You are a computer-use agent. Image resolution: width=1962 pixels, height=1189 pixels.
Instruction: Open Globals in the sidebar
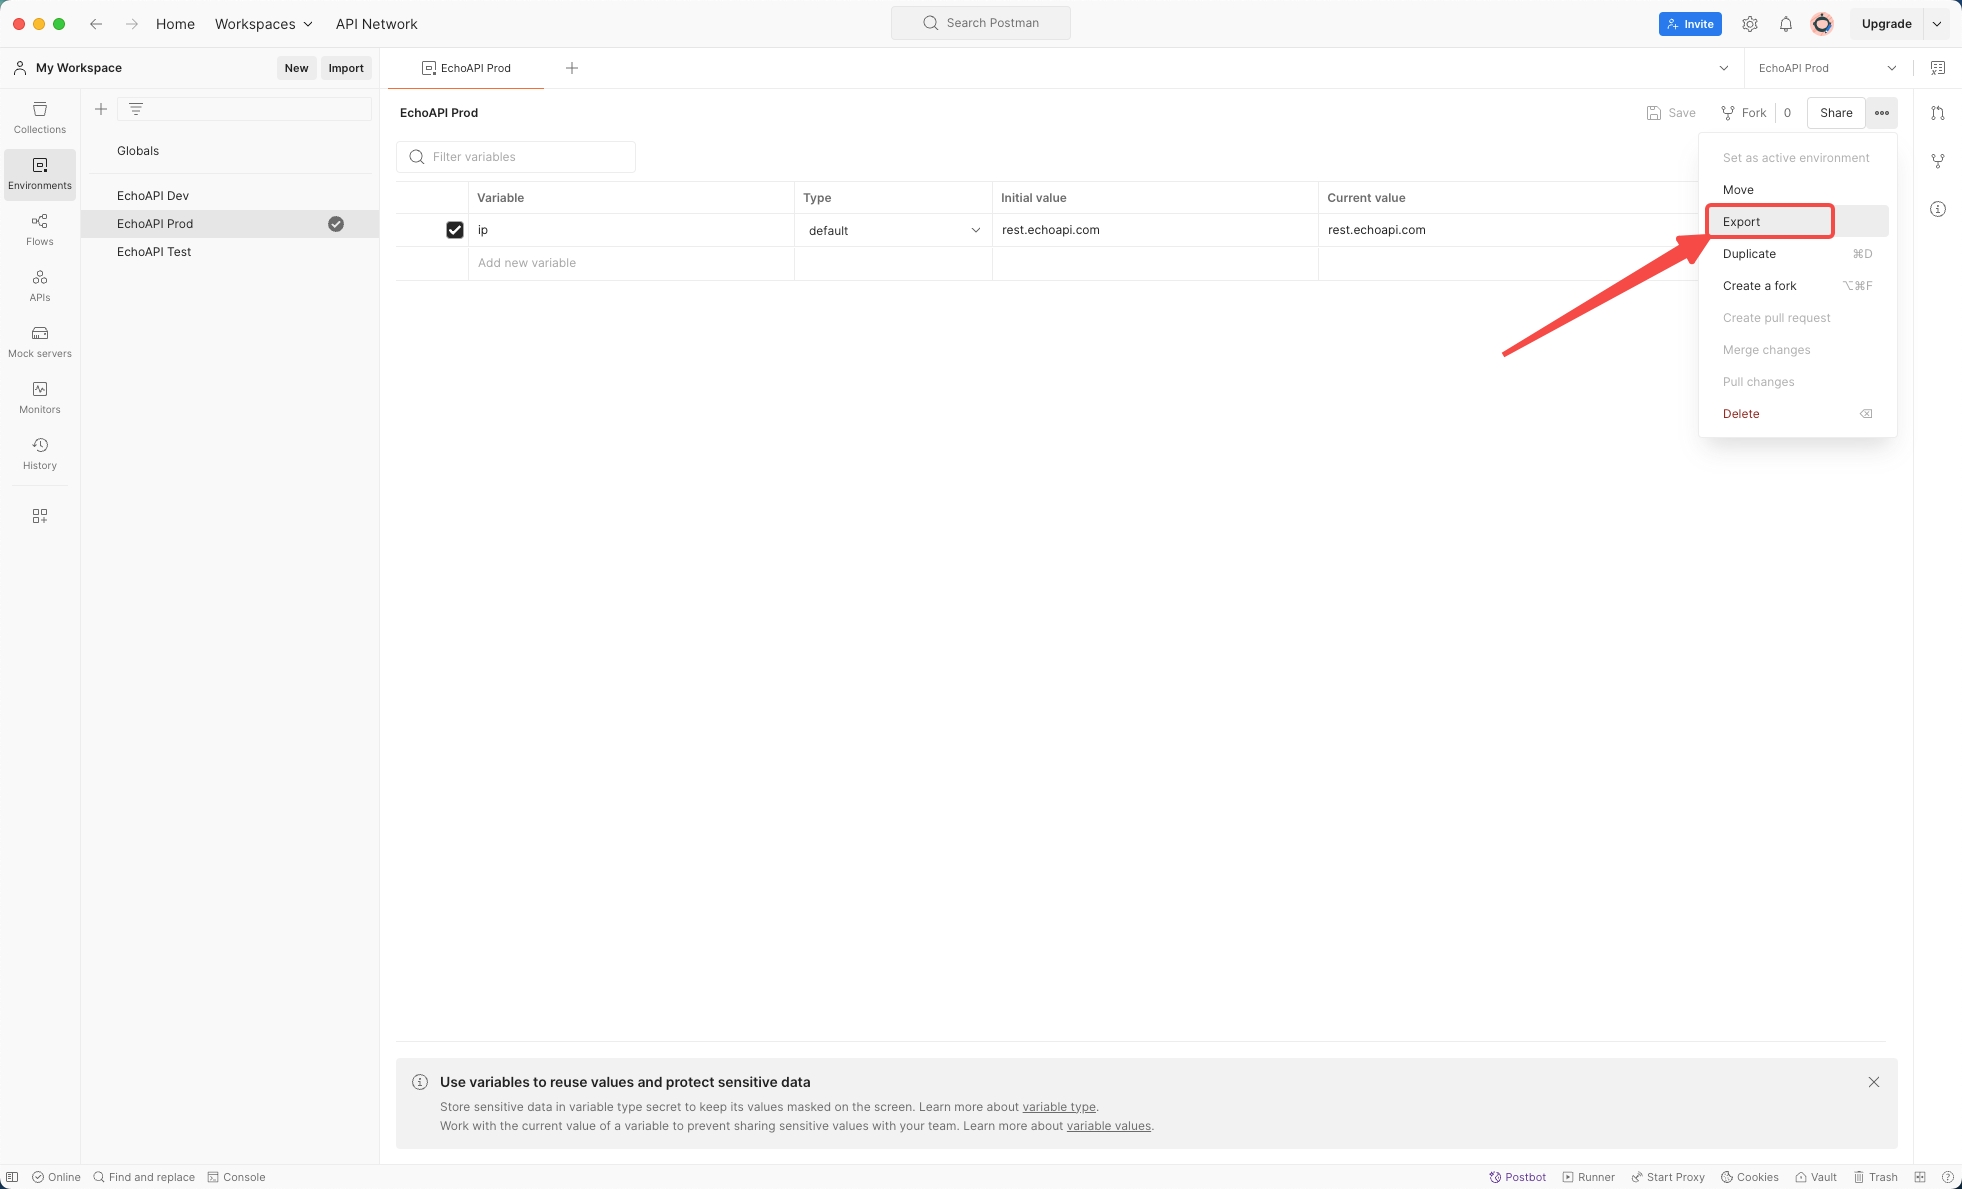click(230, 151)
